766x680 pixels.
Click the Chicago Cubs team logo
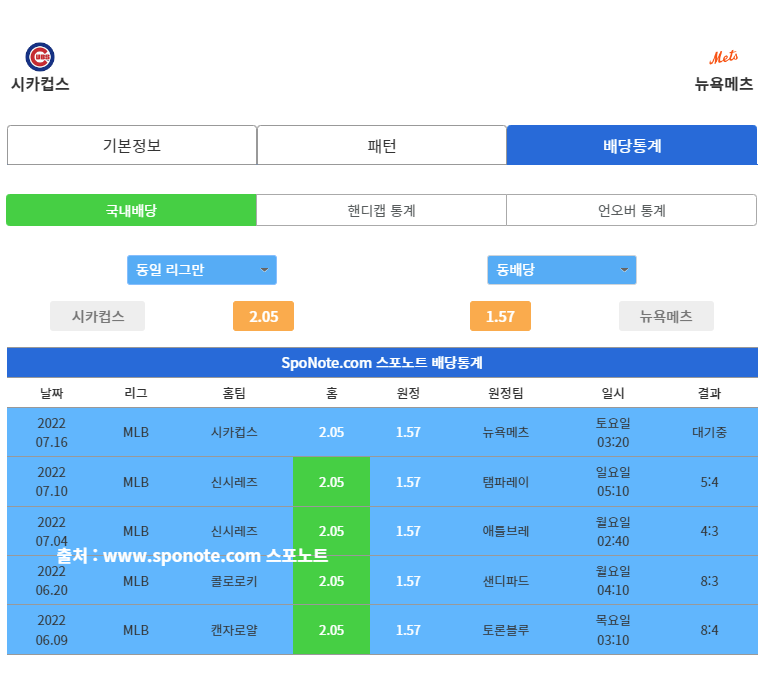tap(40, 57)
